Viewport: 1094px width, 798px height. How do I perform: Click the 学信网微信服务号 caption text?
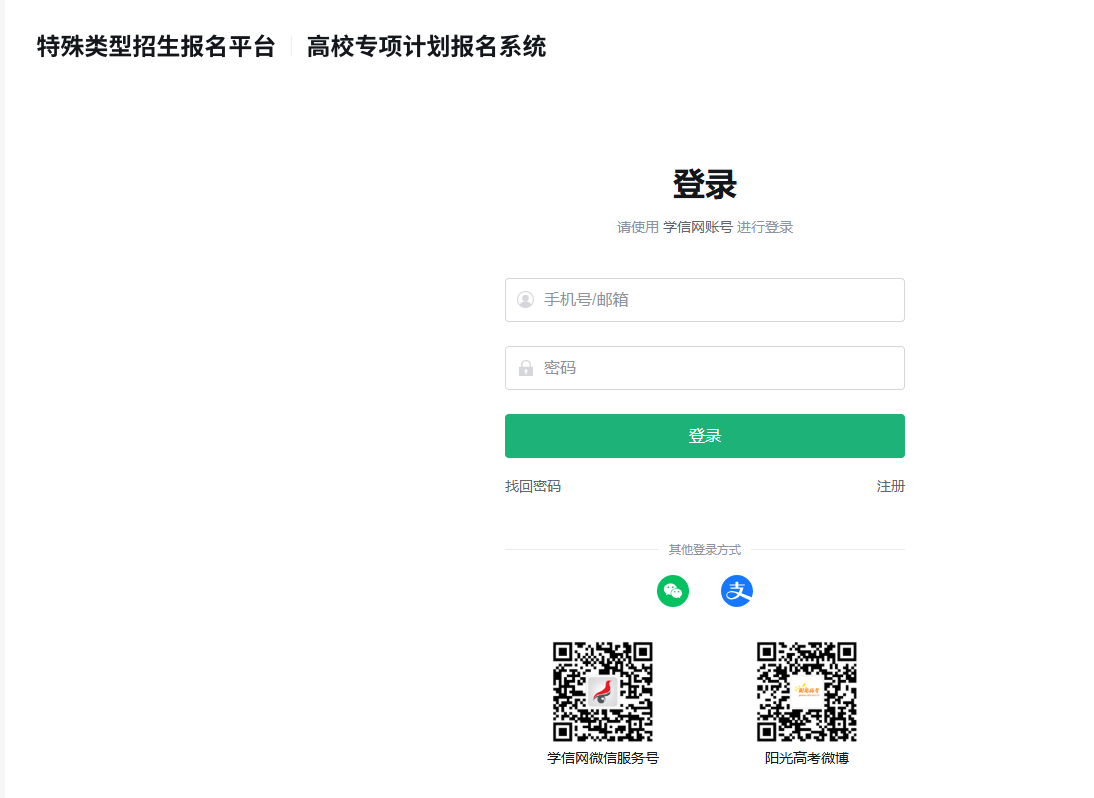point(603,758)
